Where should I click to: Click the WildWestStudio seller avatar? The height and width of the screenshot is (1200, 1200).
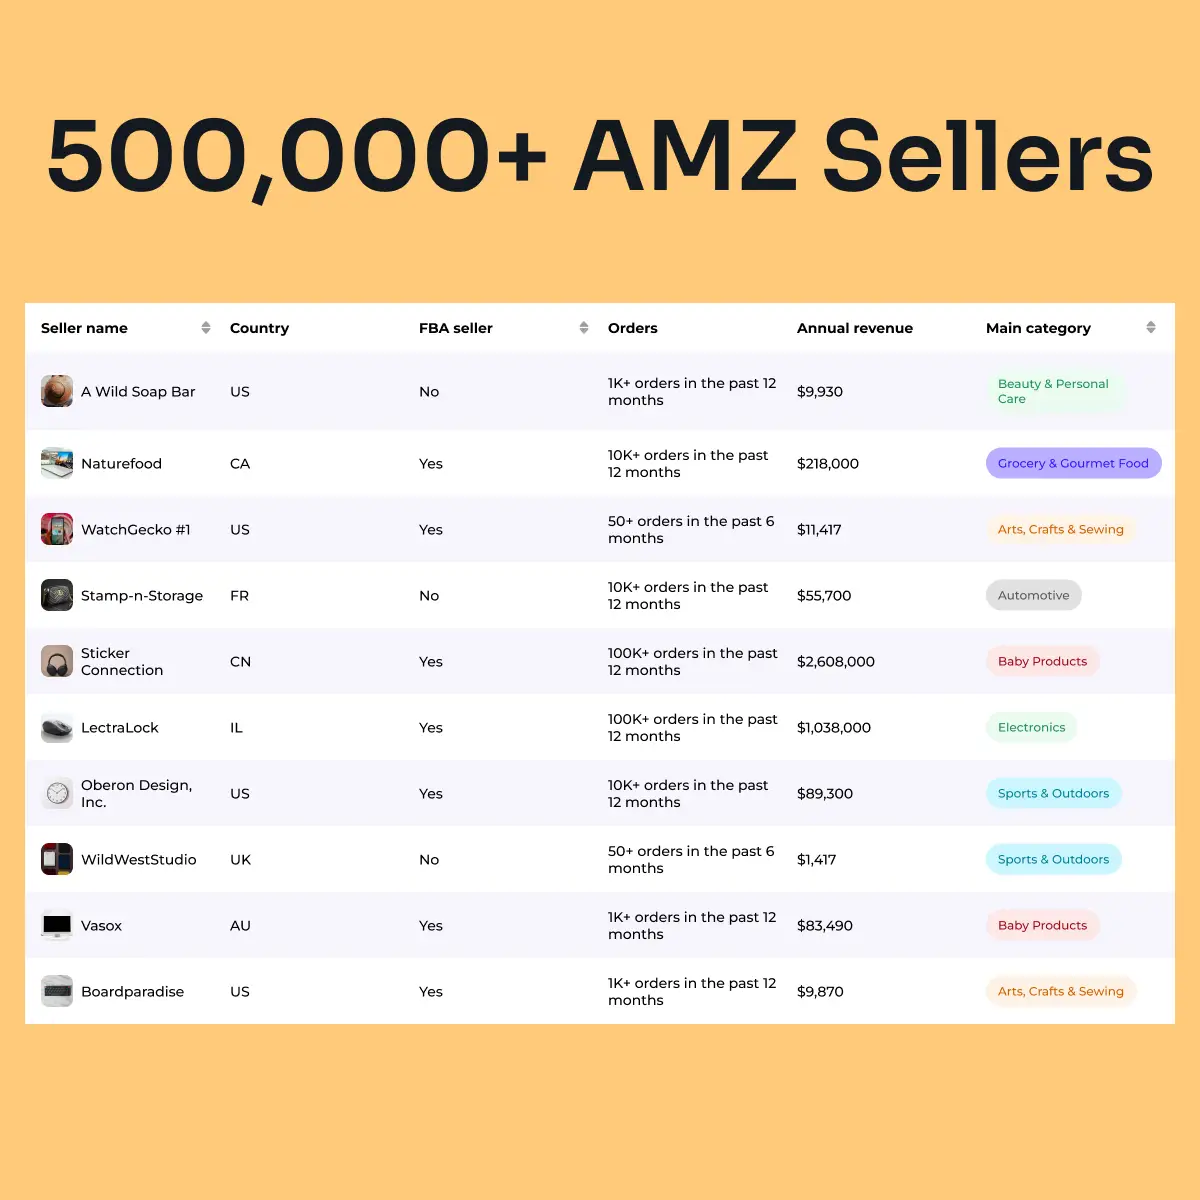(x=57, y=859)
